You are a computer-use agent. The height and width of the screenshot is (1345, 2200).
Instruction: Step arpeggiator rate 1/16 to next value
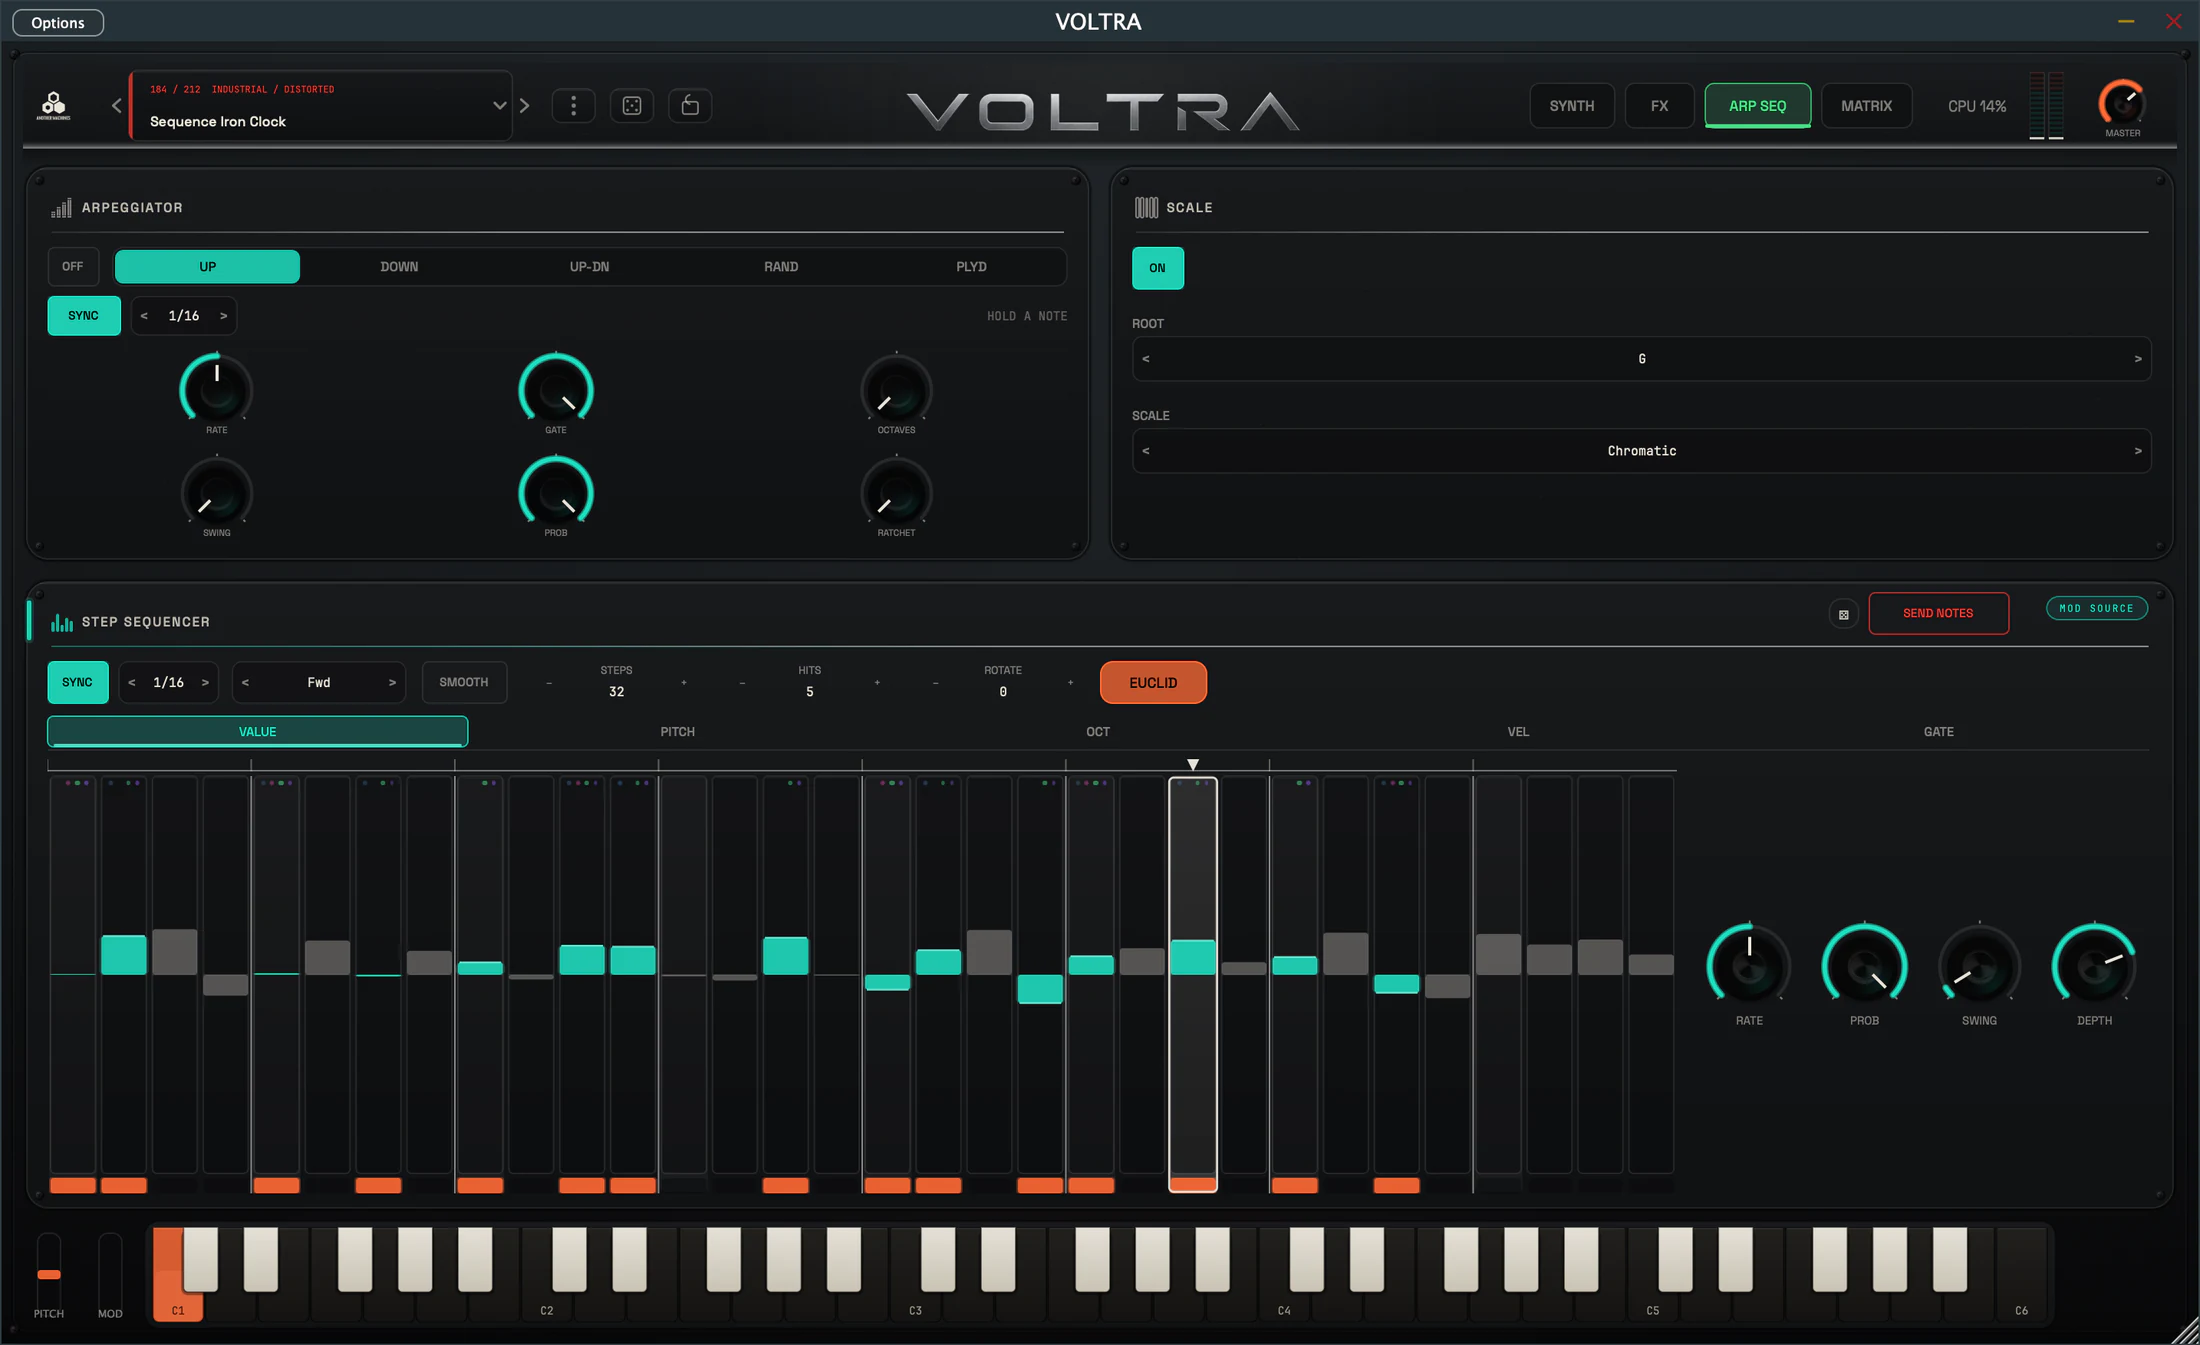[x=223, y=316]
